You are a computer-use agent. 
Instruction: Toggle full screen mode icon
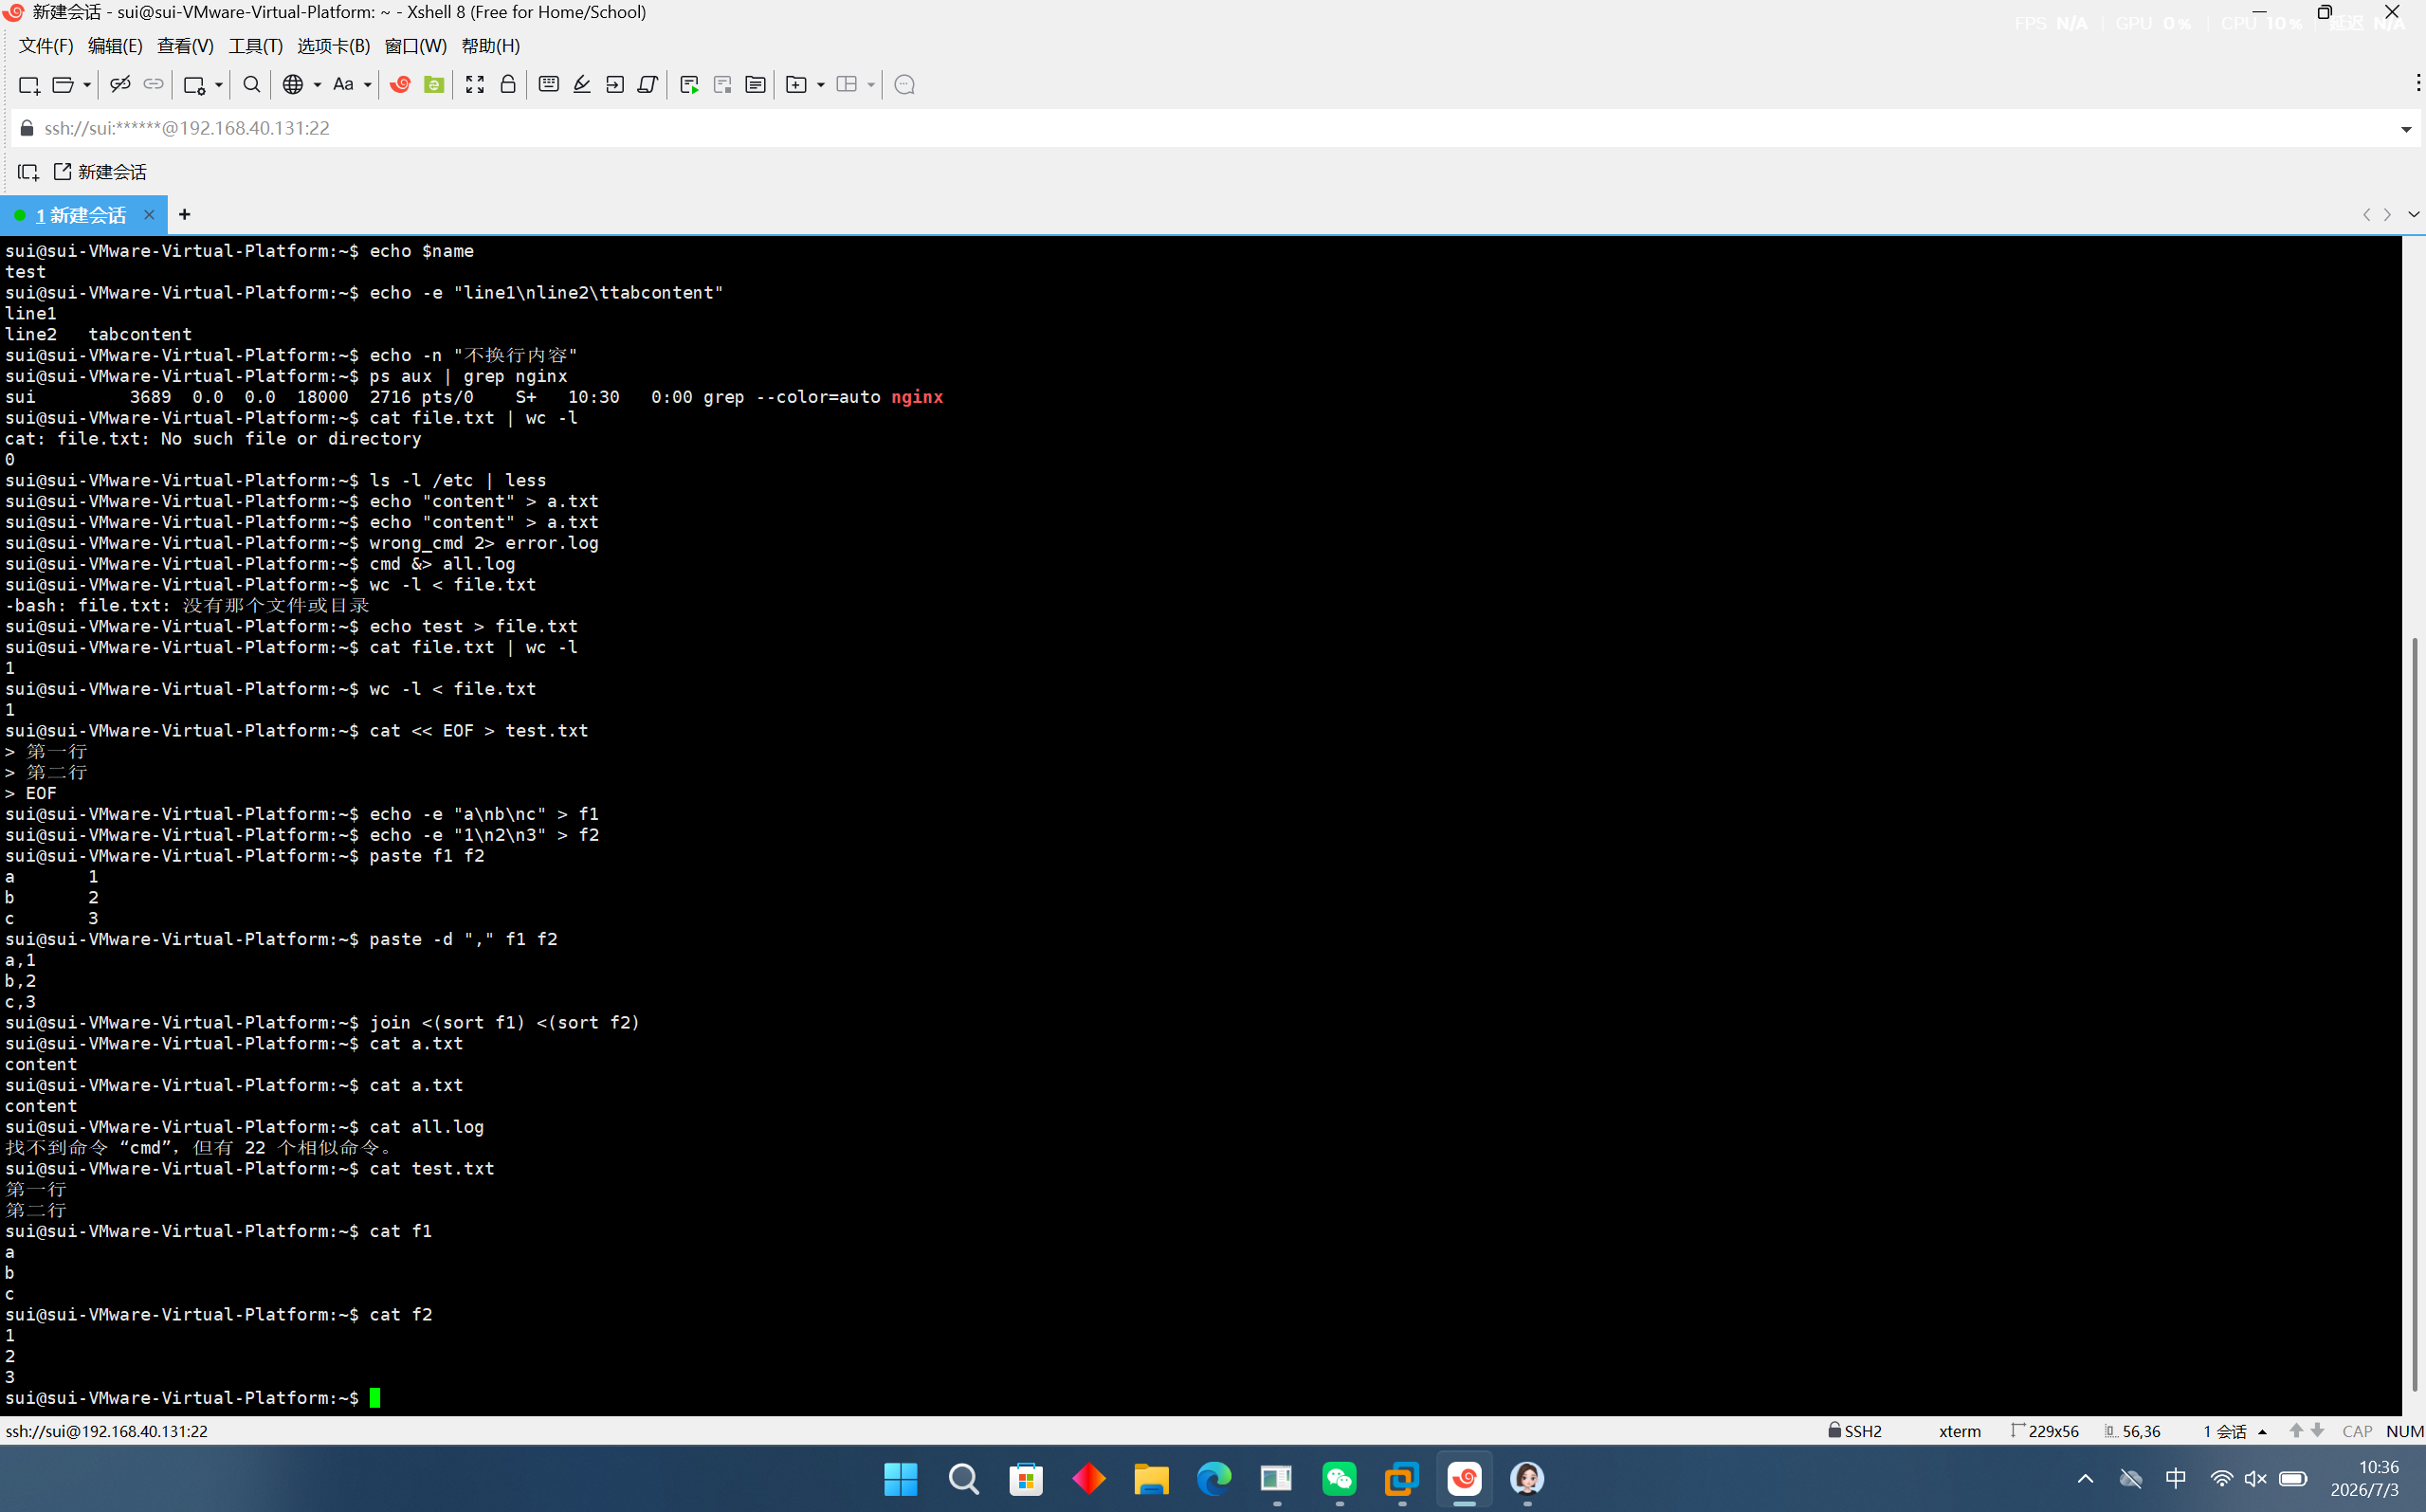coord(475,85)
